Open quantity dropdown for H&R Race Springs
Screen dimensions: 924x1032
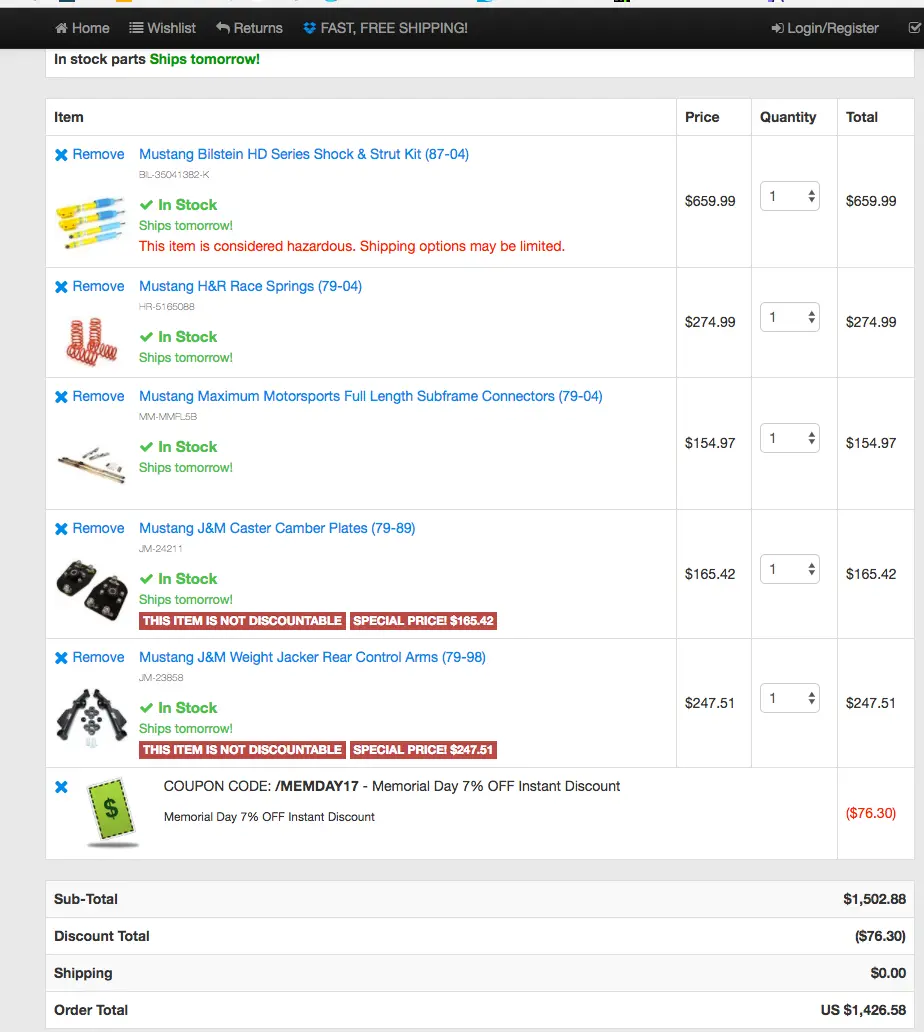[789, 317]
